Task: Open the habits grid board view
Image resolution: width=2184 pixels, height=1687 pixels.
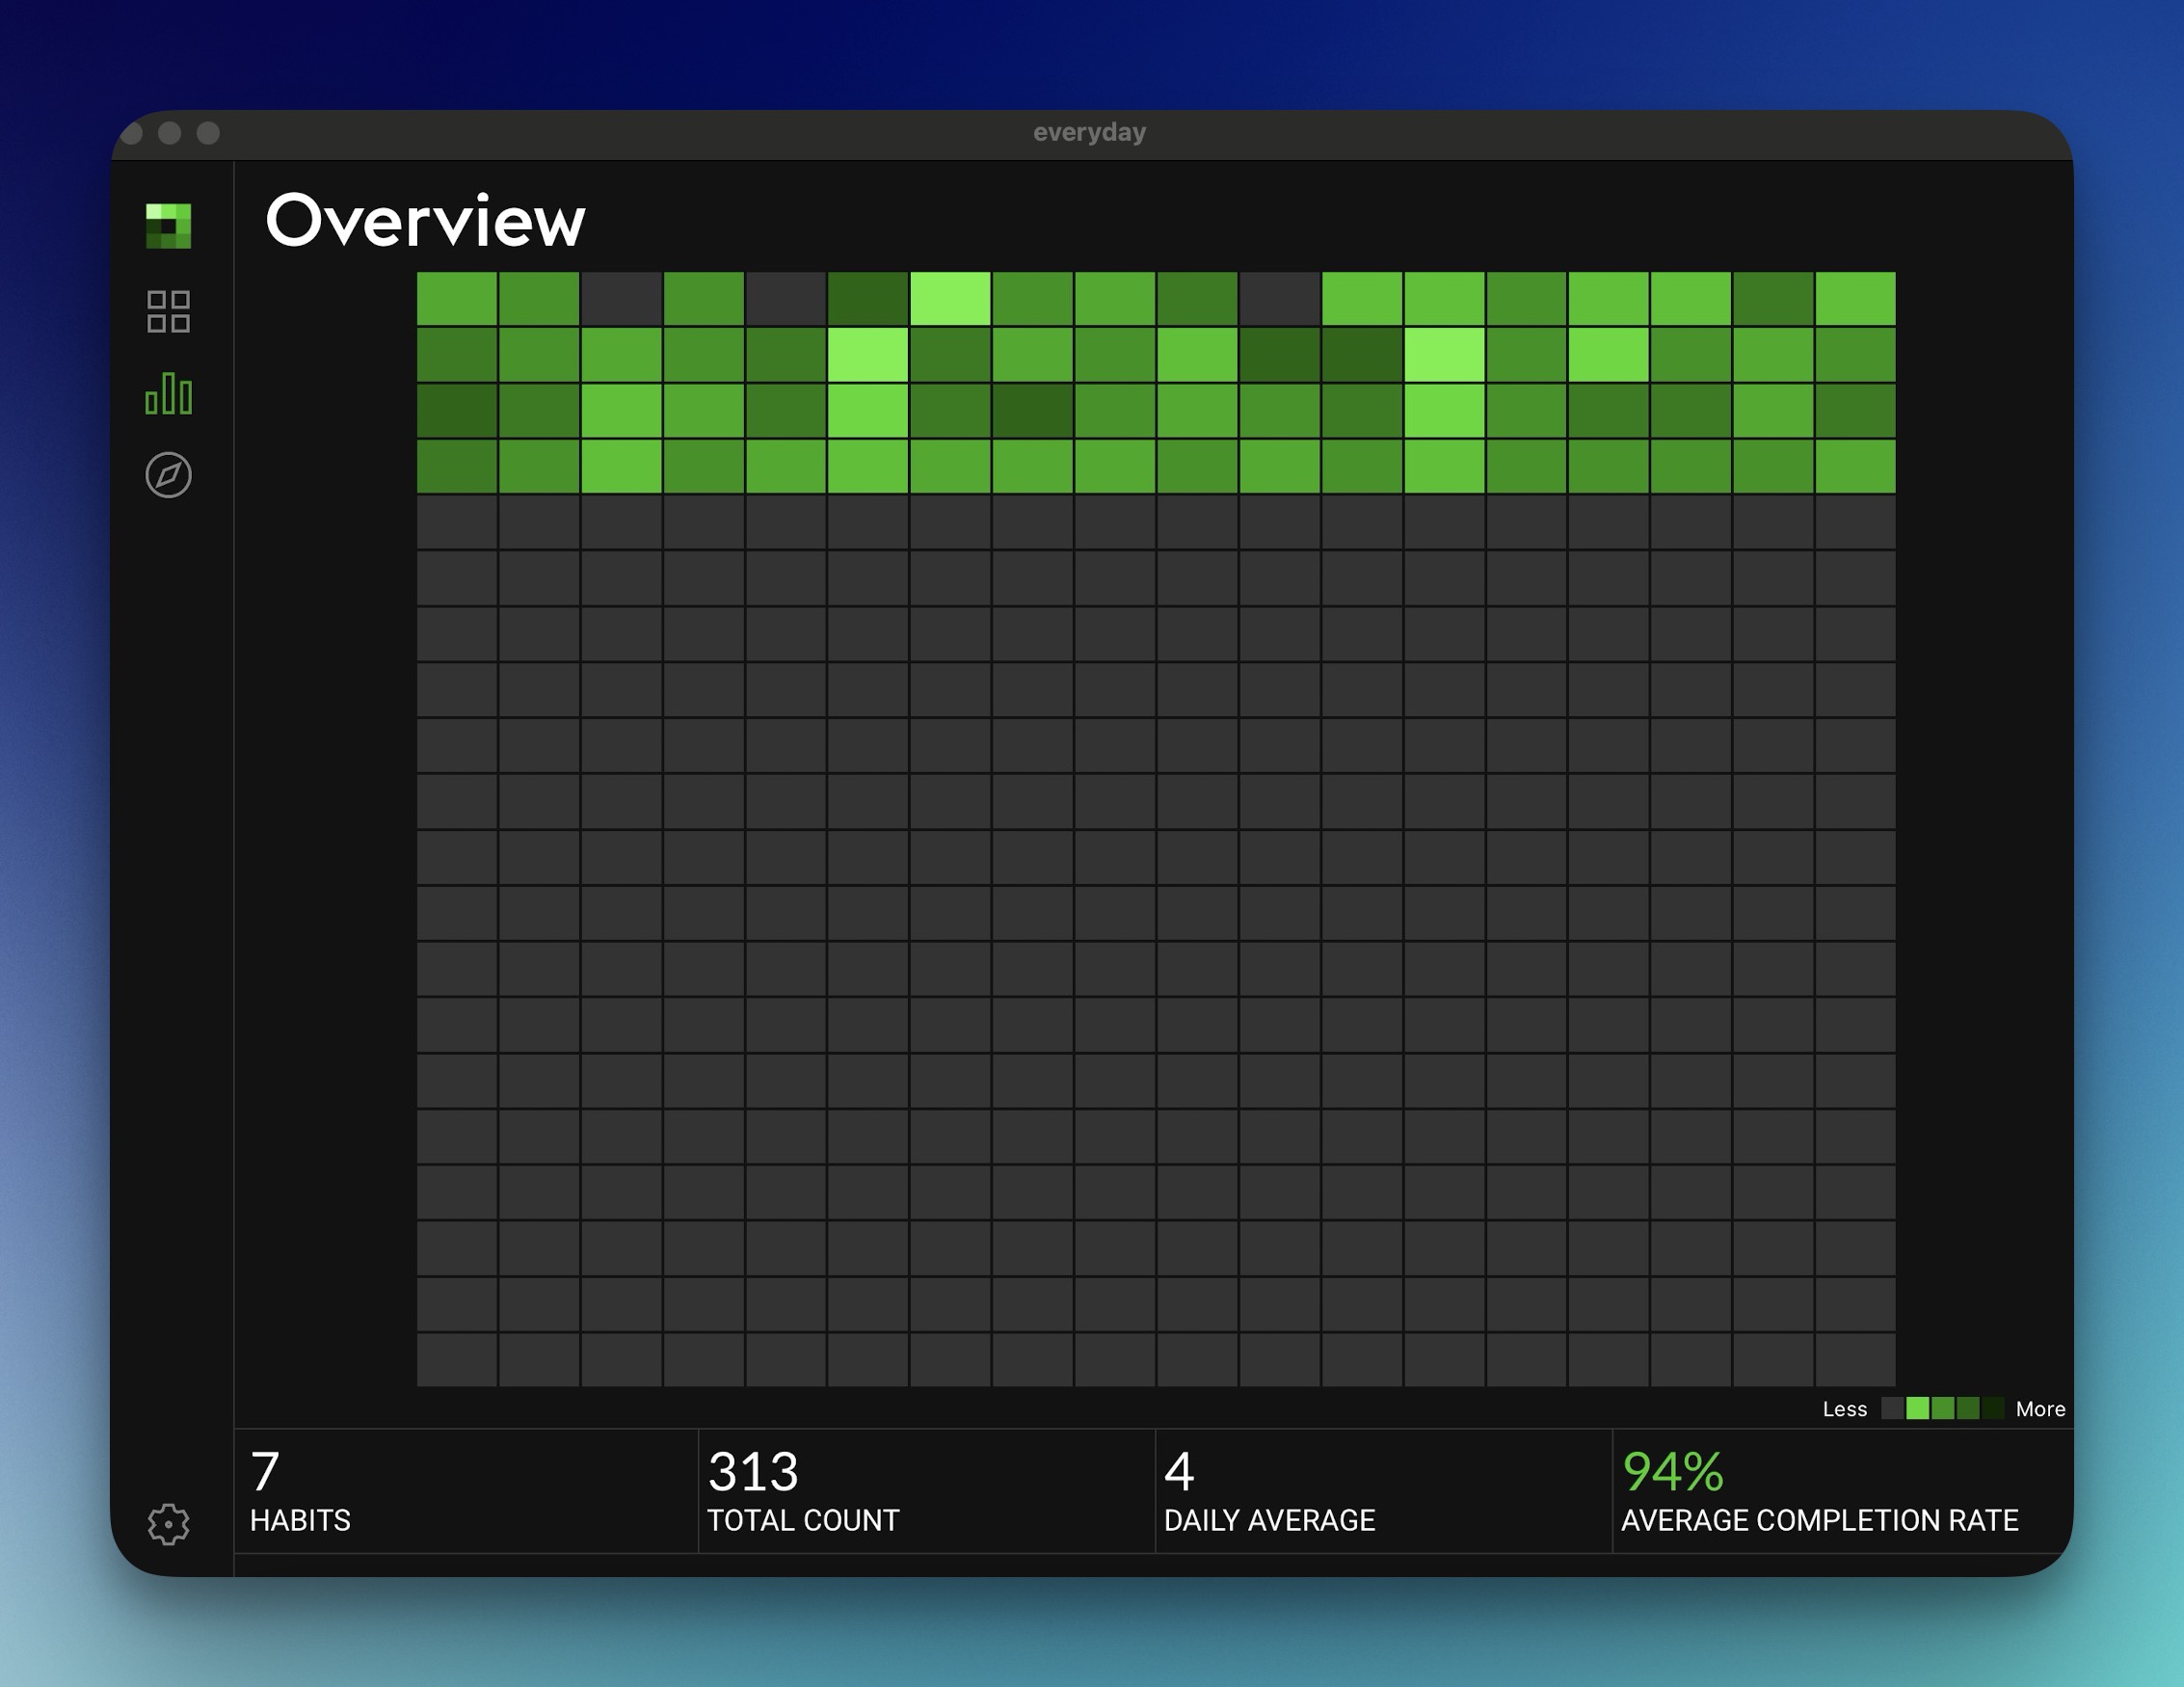Action: 168,311
